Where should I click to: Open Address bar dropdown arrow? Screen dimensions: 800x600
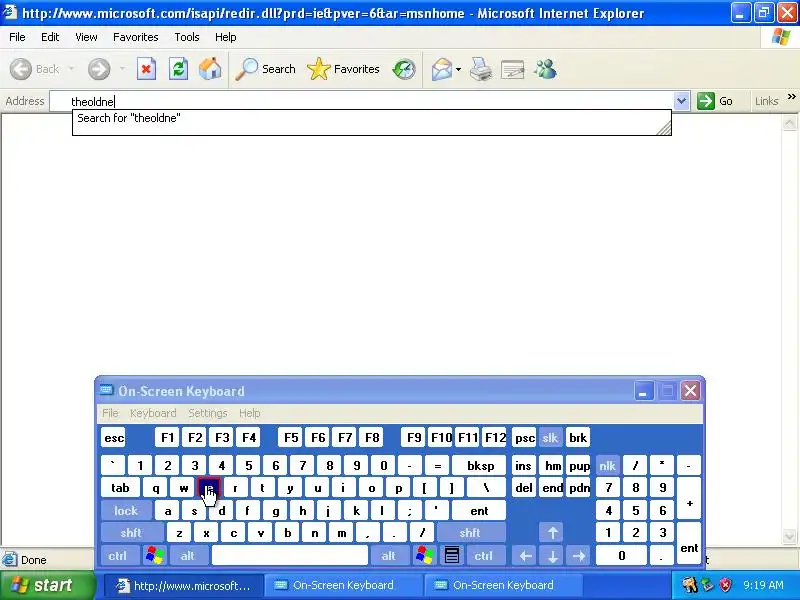[x=681, y=101]
